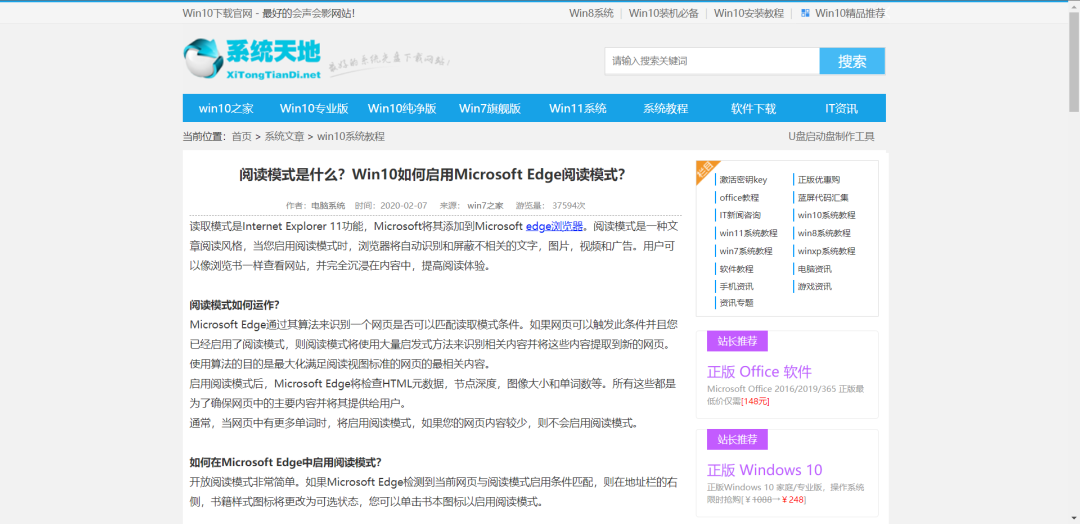Click the blue 搜索 button
Image resolution: width=1080 pixels, height=524 pixels.
tap(852, 61)
